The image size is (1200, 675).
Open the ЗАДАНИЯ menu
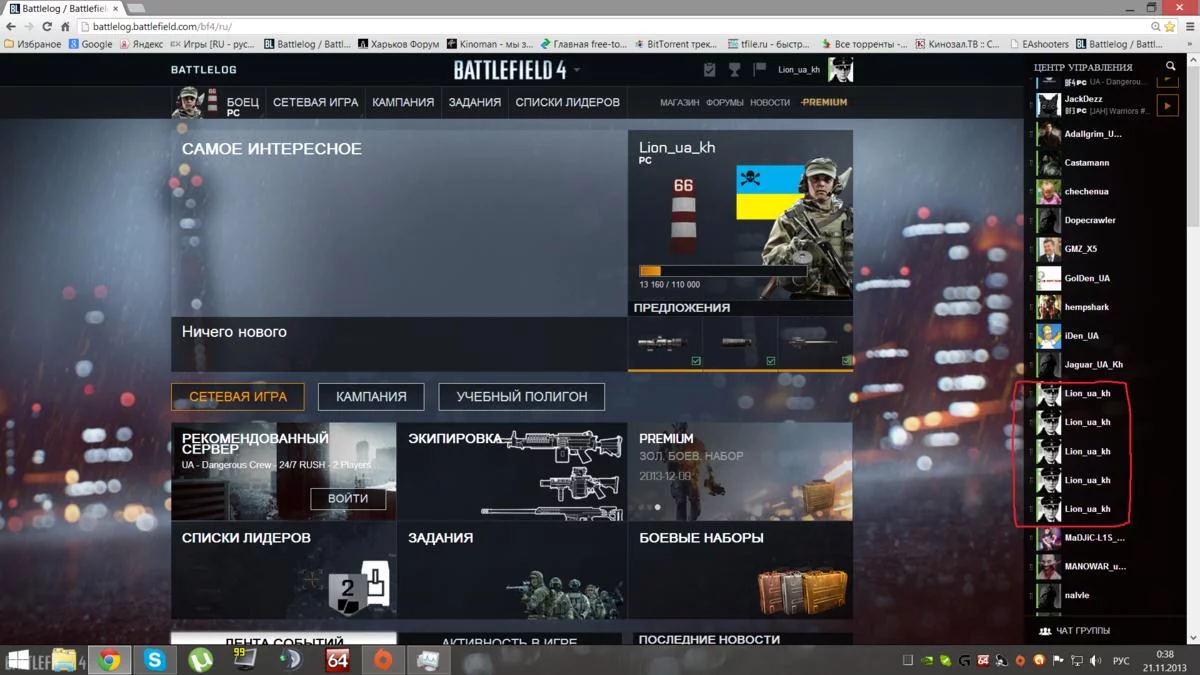[475, 102]
